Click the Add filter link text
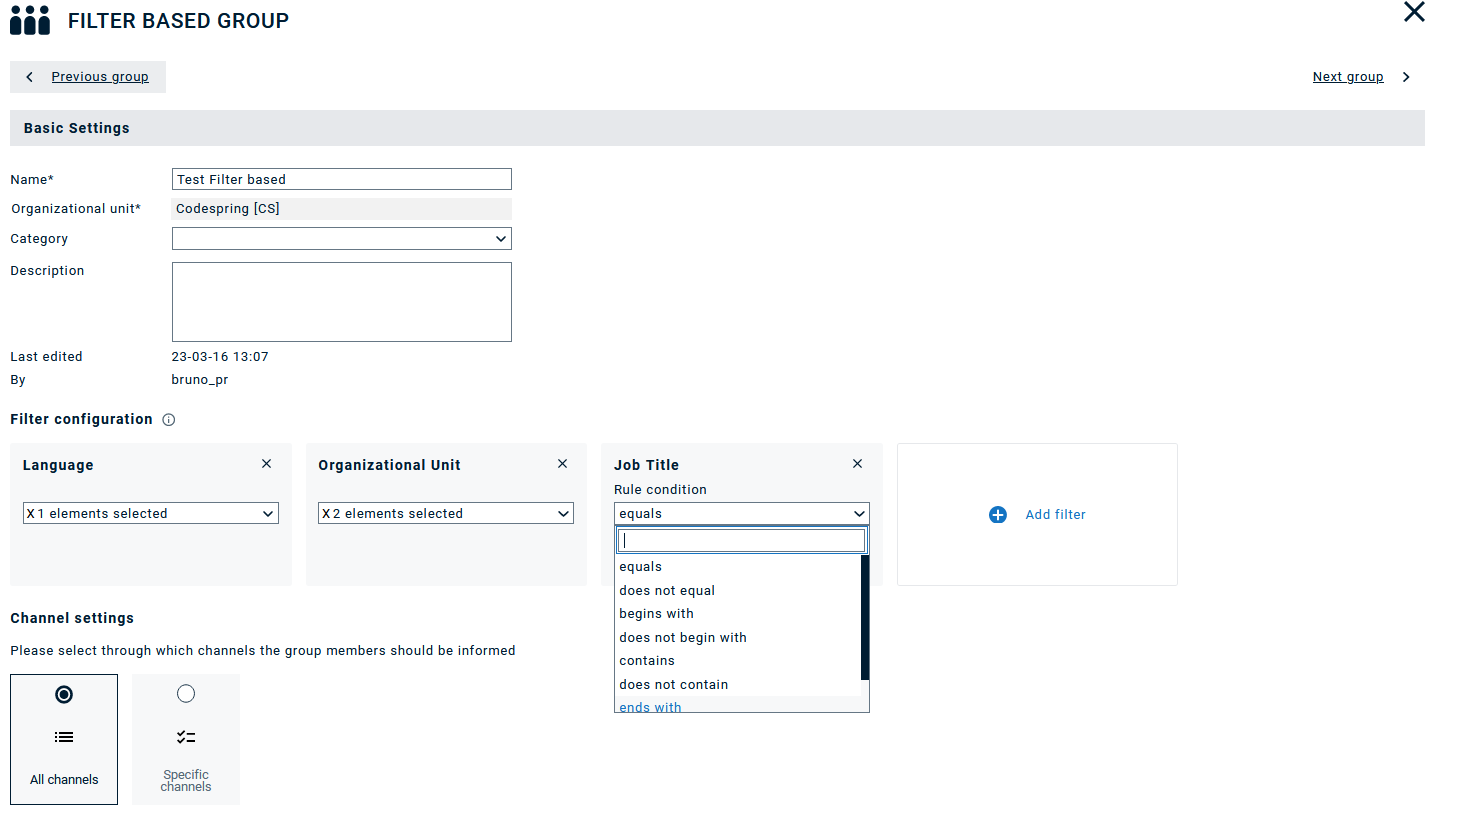This screenshot has width=1463, height=818. click(x=1055, y=515)
